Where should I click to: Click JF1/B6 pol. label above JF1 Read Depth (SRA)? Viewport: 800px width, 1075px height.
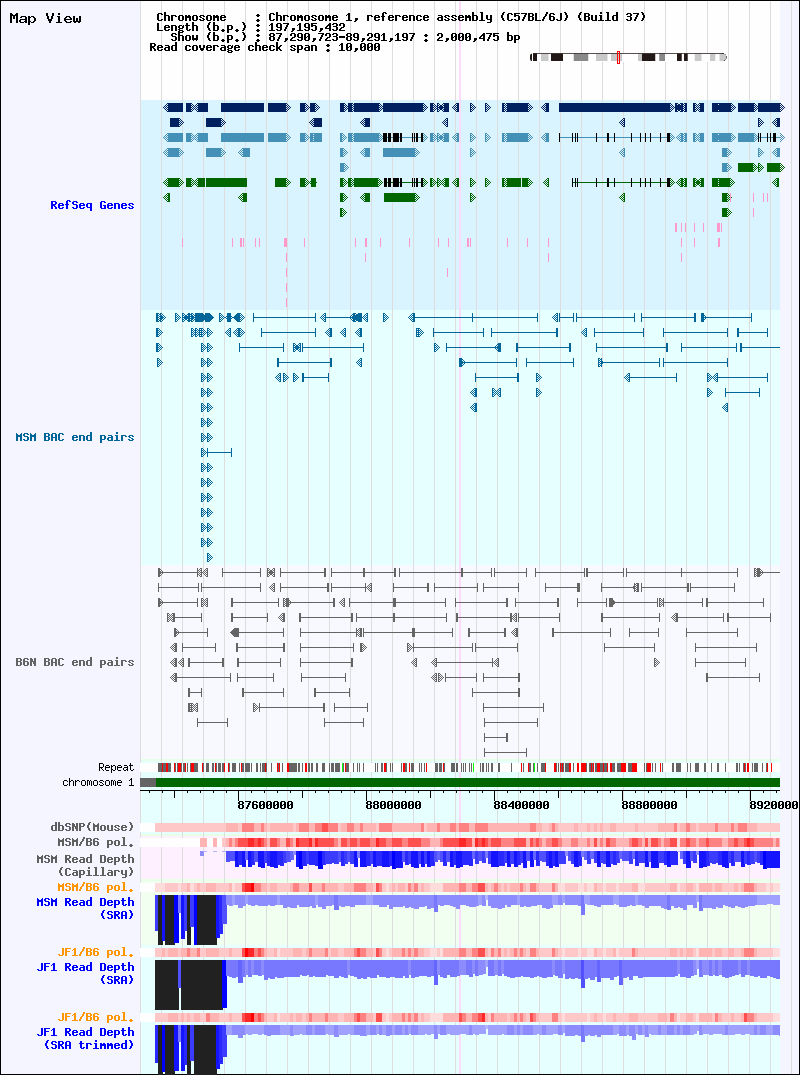(x=95, y=952)
